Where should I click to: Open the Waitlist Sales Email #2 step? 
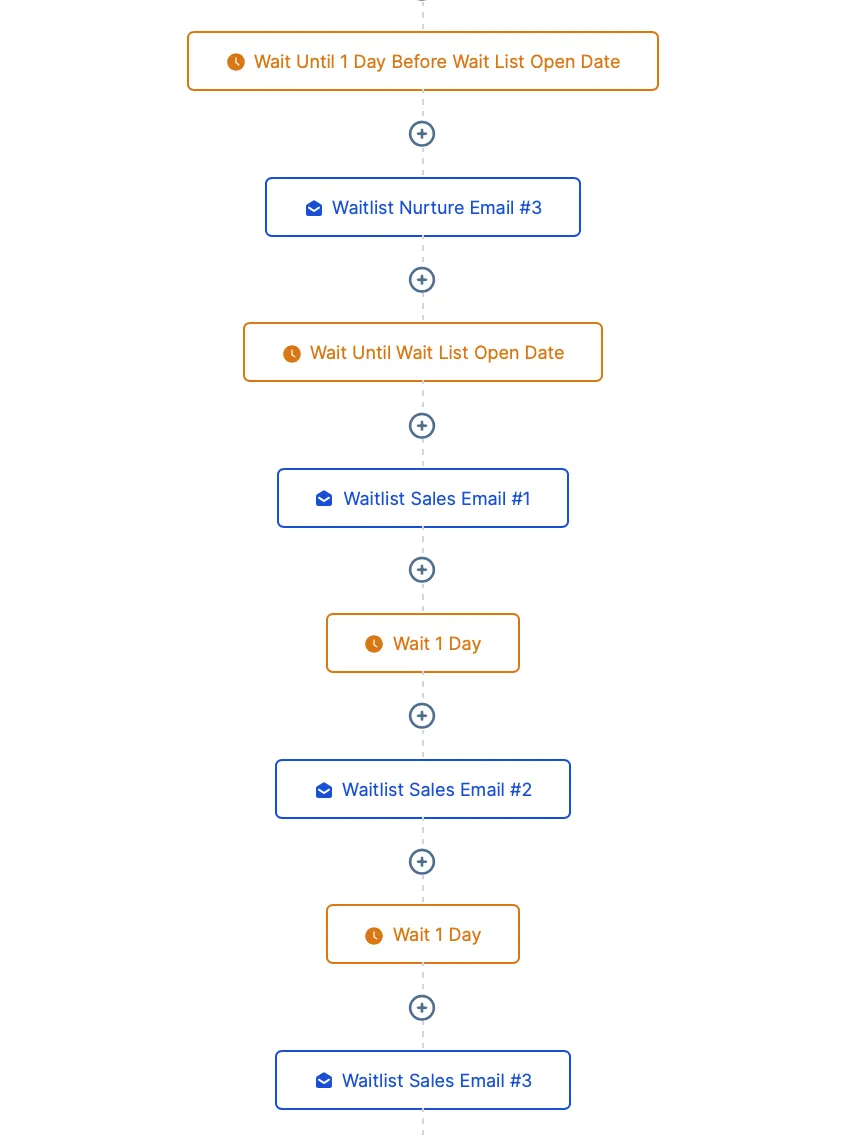pyautogui.click(x=423, y=789)
